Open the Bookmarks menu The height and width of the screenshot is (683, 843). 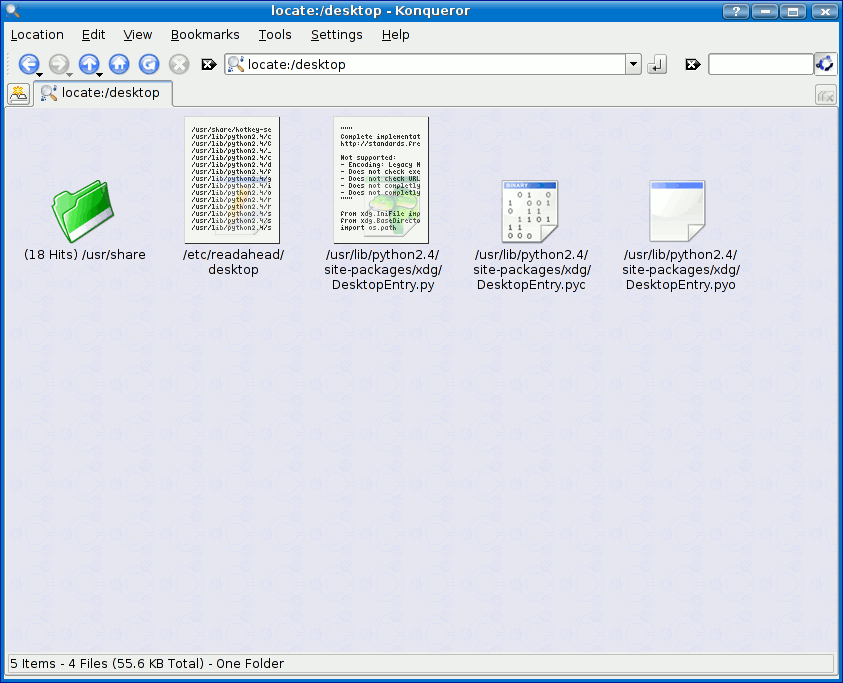(x=205, y=34)
